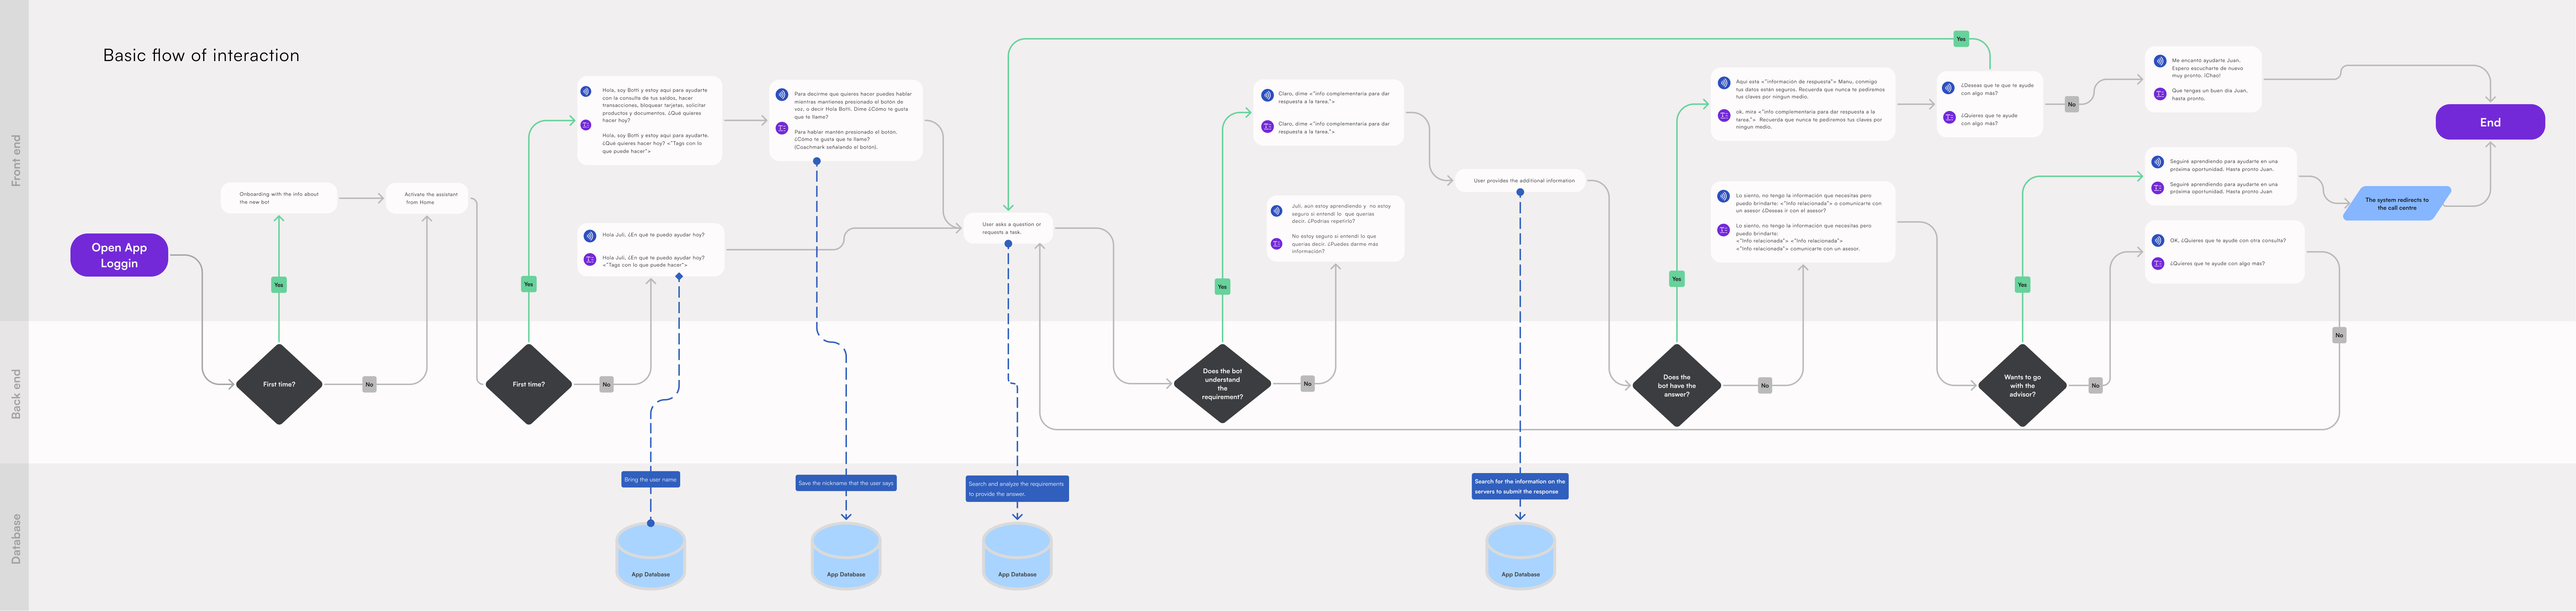Click the 'First time?' diamond connected to Open App Loggin
This screenshot has height=611, width=2576.
(x=279, y=384)
